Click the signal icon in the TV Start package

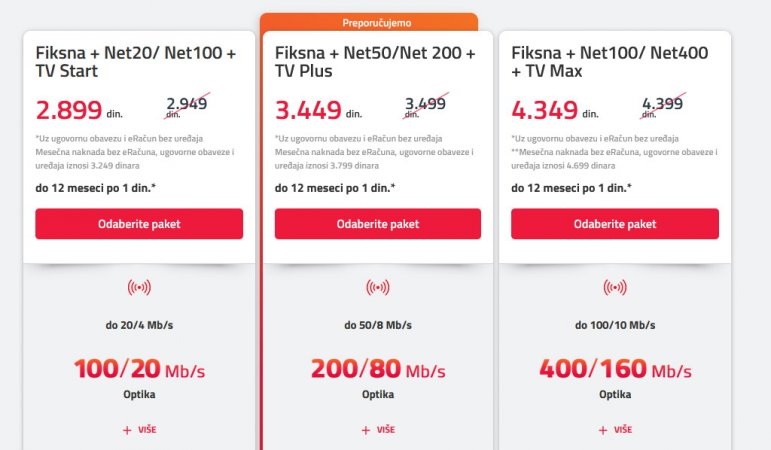click(x=139, y=287)
